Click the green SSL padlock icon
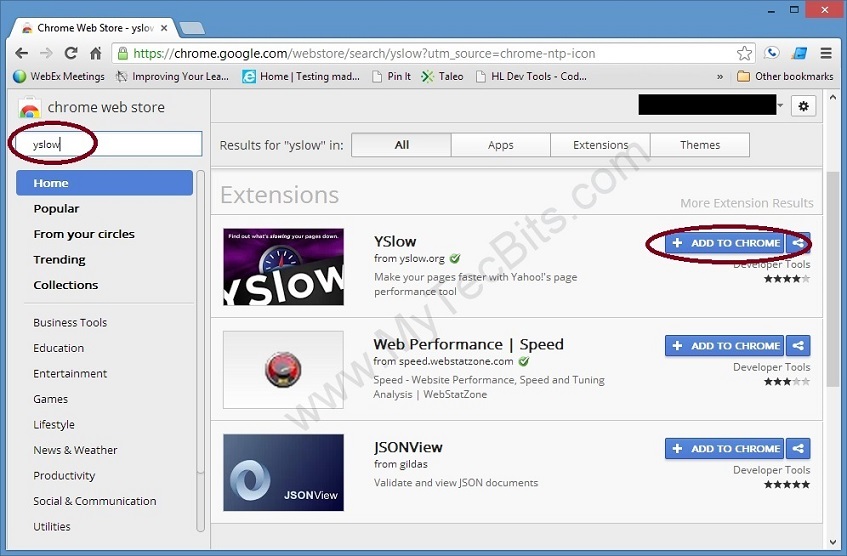The height and width of the screenshot is (556, 847). 123,53
